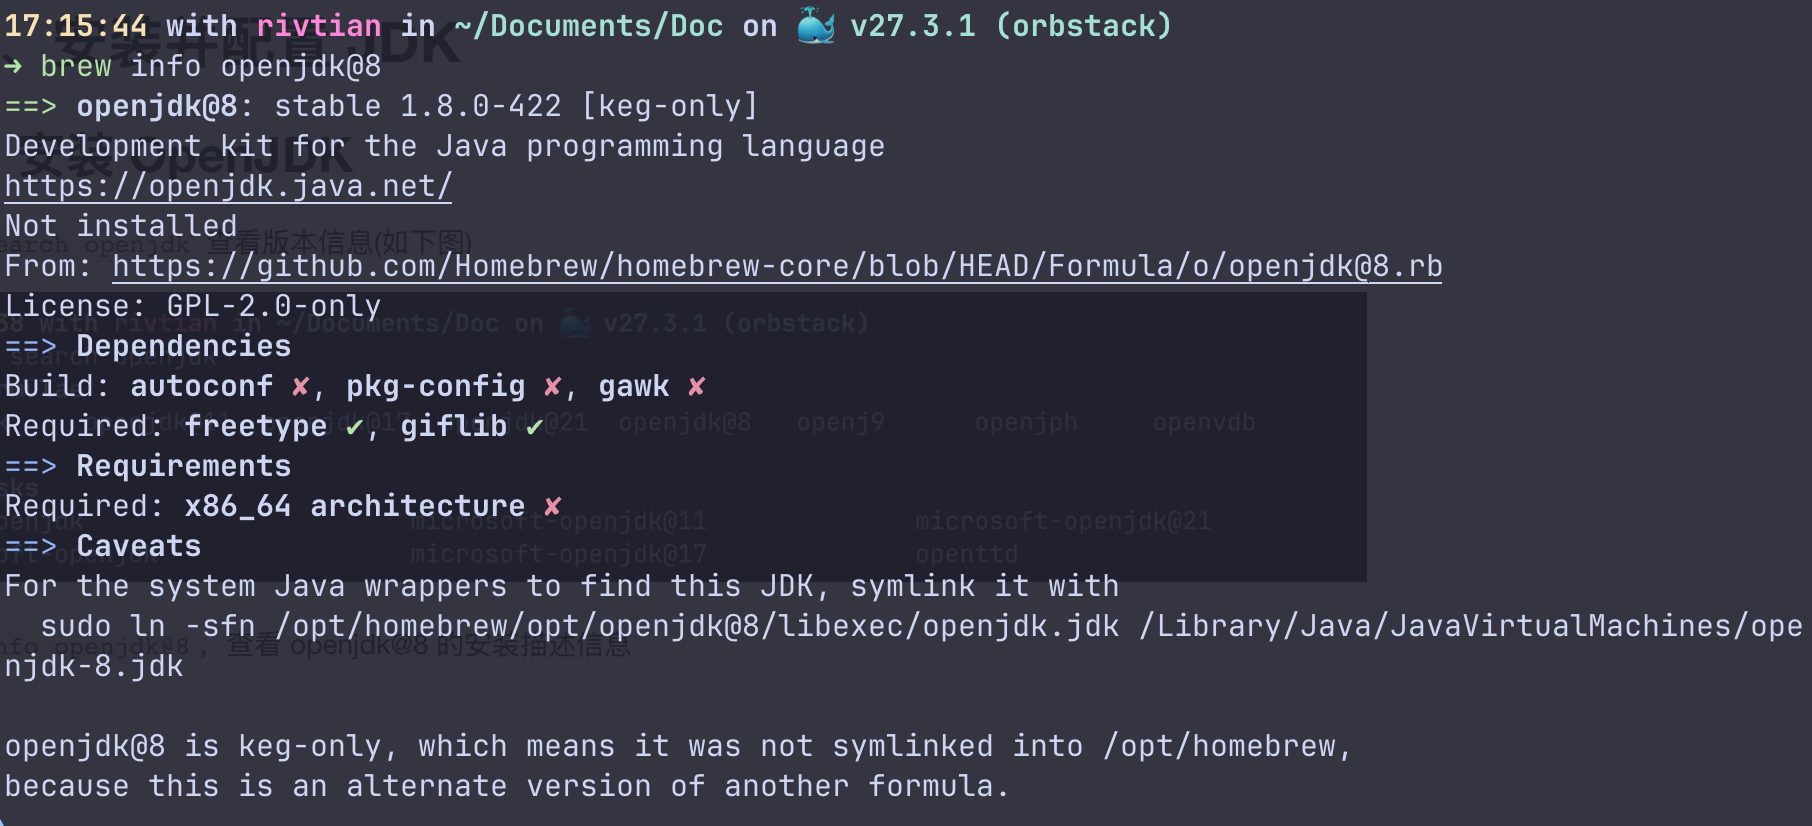
Task: Click the timestamp '17:15:44' in prompt
Action: click(76, 26)
